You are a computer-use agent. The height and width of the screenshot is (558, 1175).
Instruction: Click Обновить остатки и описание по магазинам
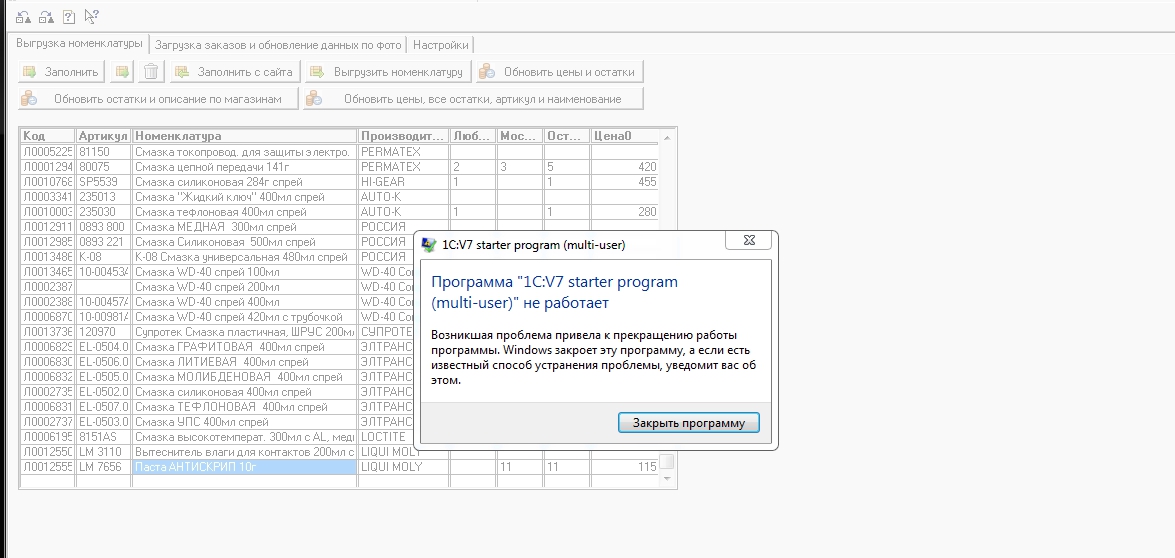159,99
